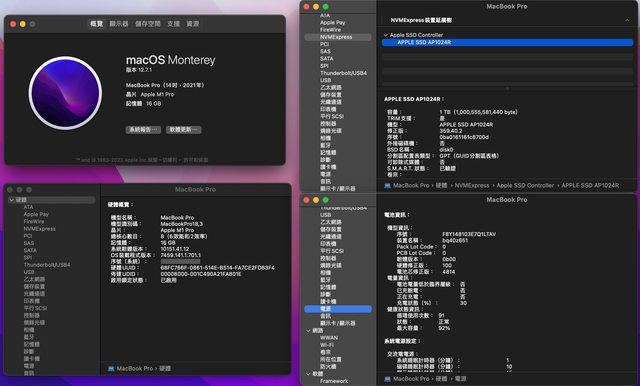Image resolution: width=640 pixels, height=386 pixels.
Task: Collapse the 硬體 group in the 硬體概覽 window
Action: pos(12,200)
